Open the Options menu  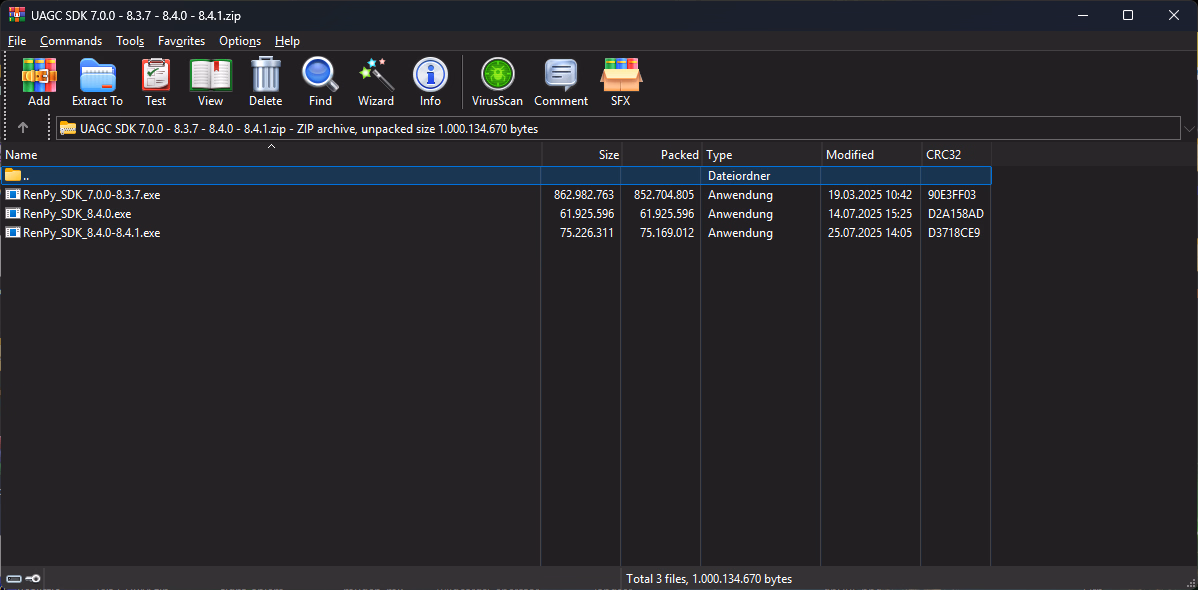pyautogui.click(x=240, y=41)
